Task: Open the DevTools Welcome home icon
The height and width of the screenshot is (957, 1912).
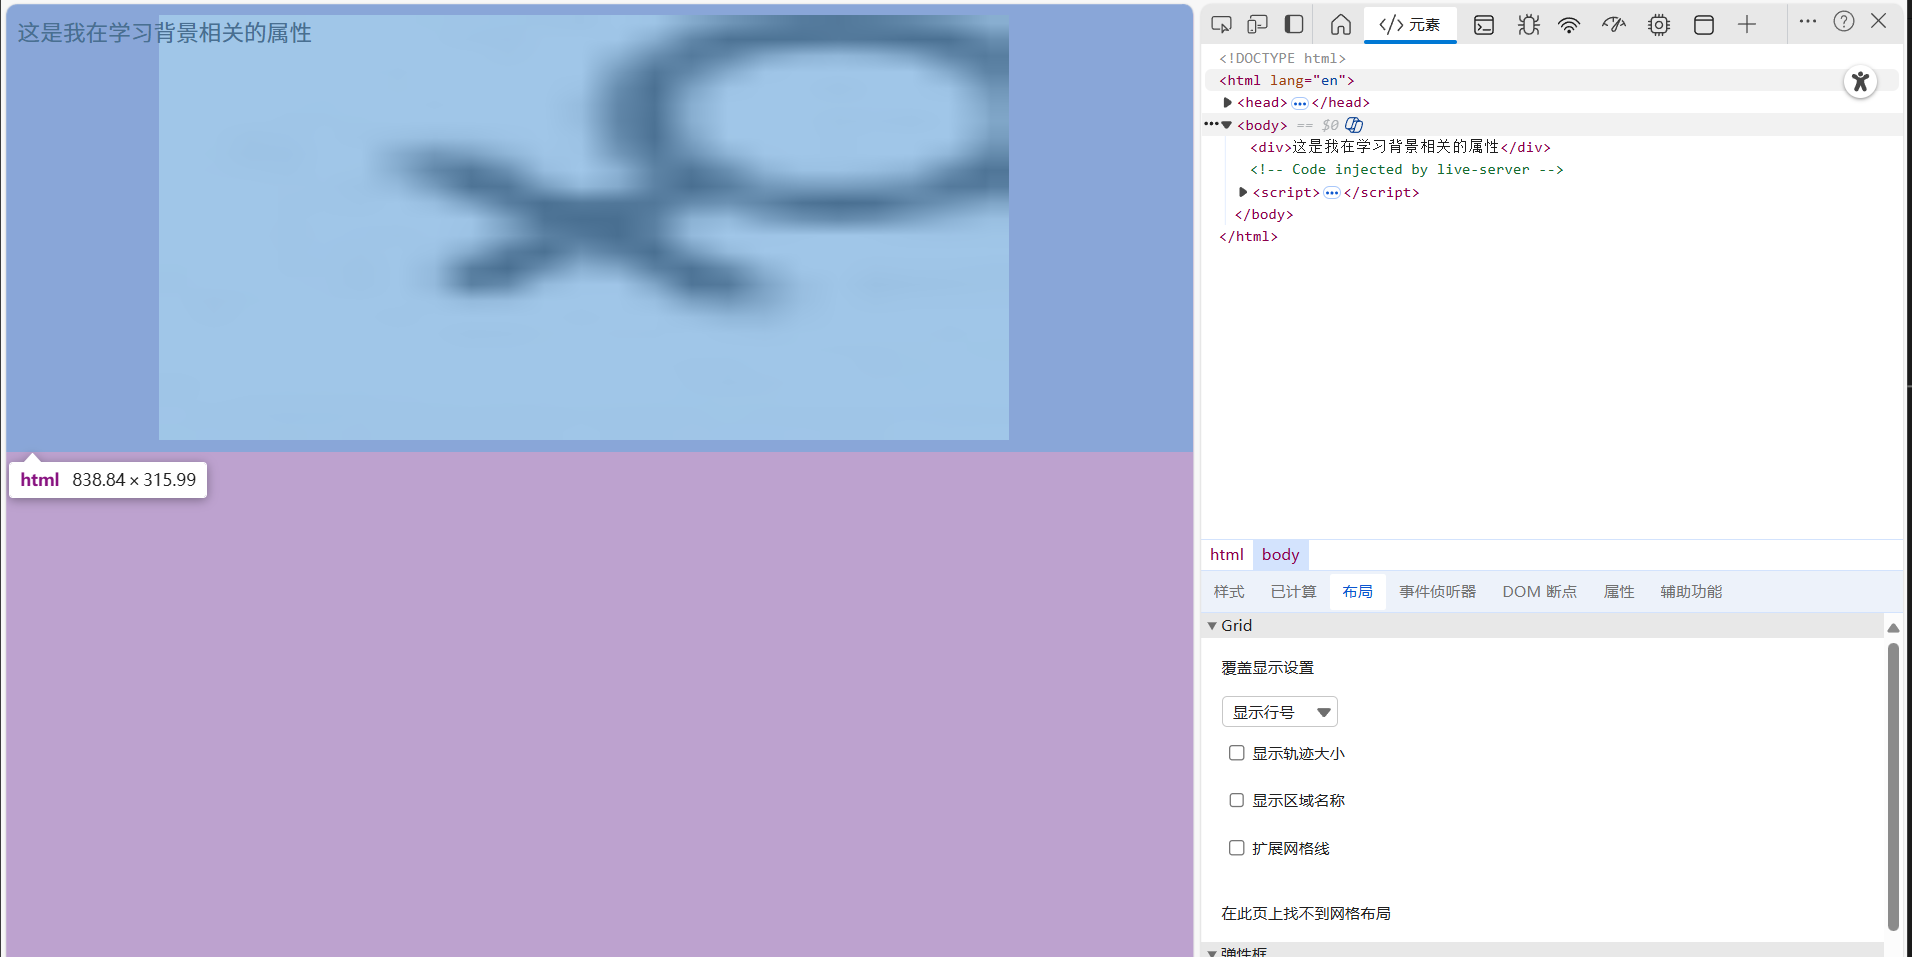Action: click(x=1341, y=25)
